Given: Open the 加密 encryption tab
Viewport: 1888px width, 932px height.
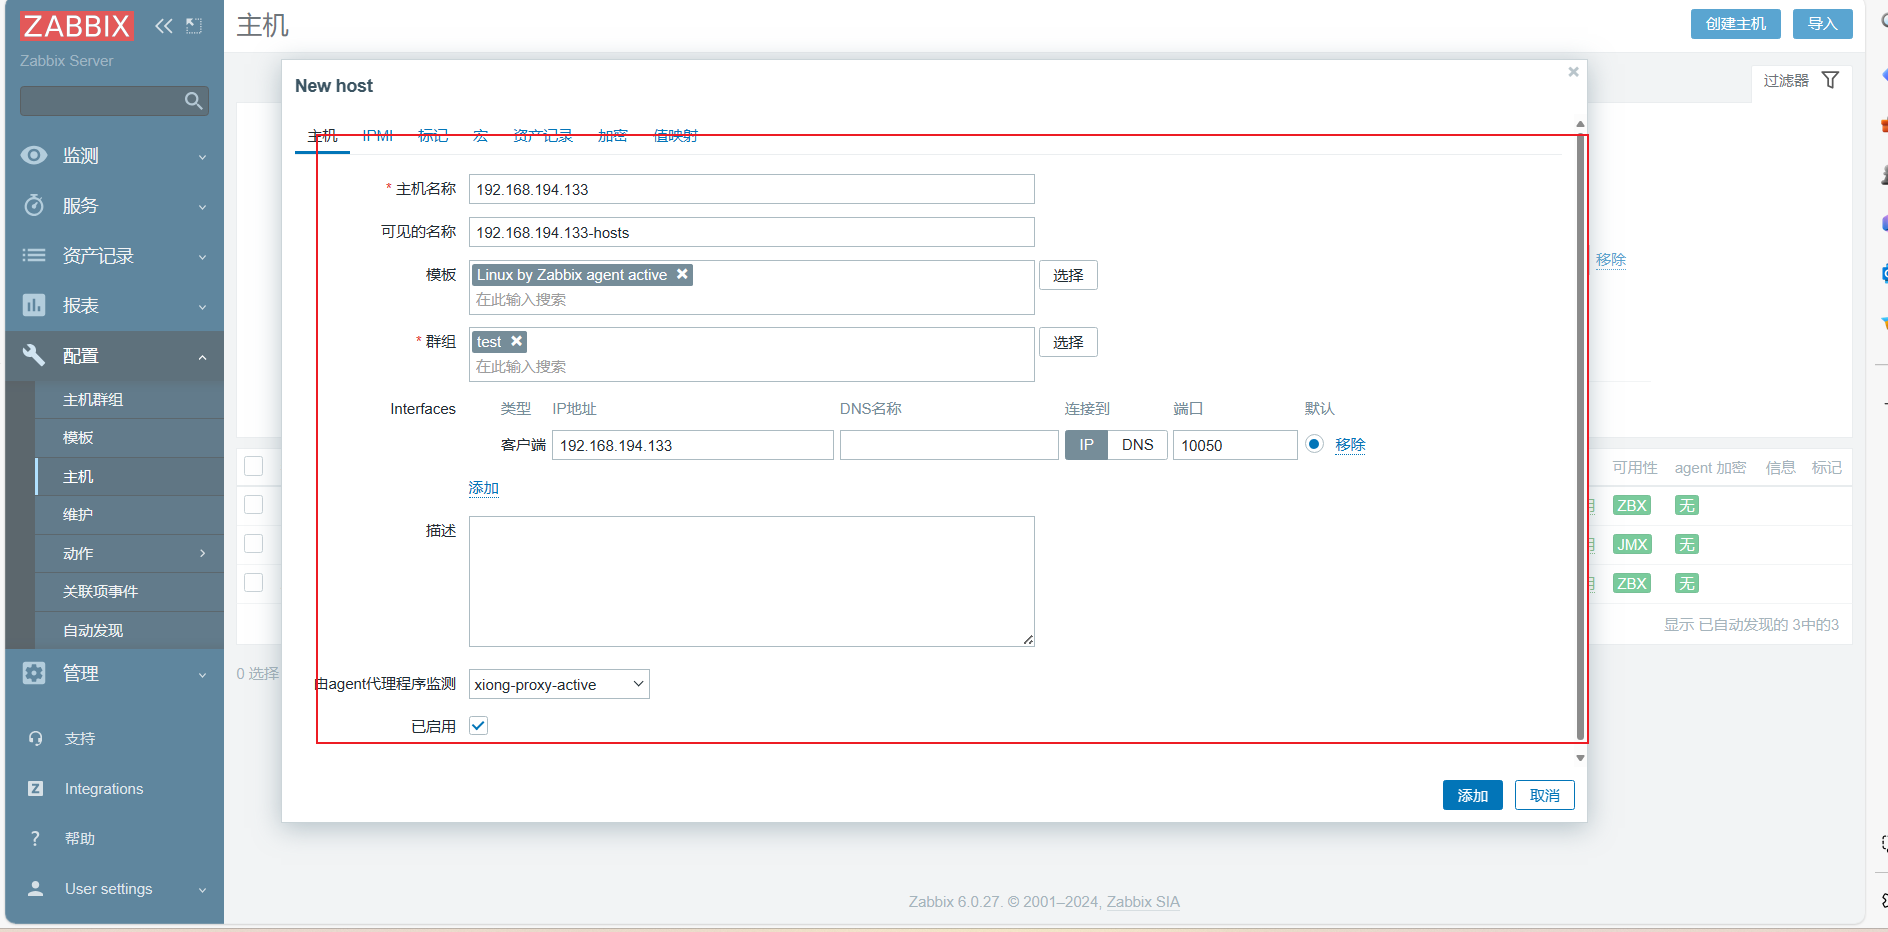Looking at the screenshot, I should pos(613,135).
